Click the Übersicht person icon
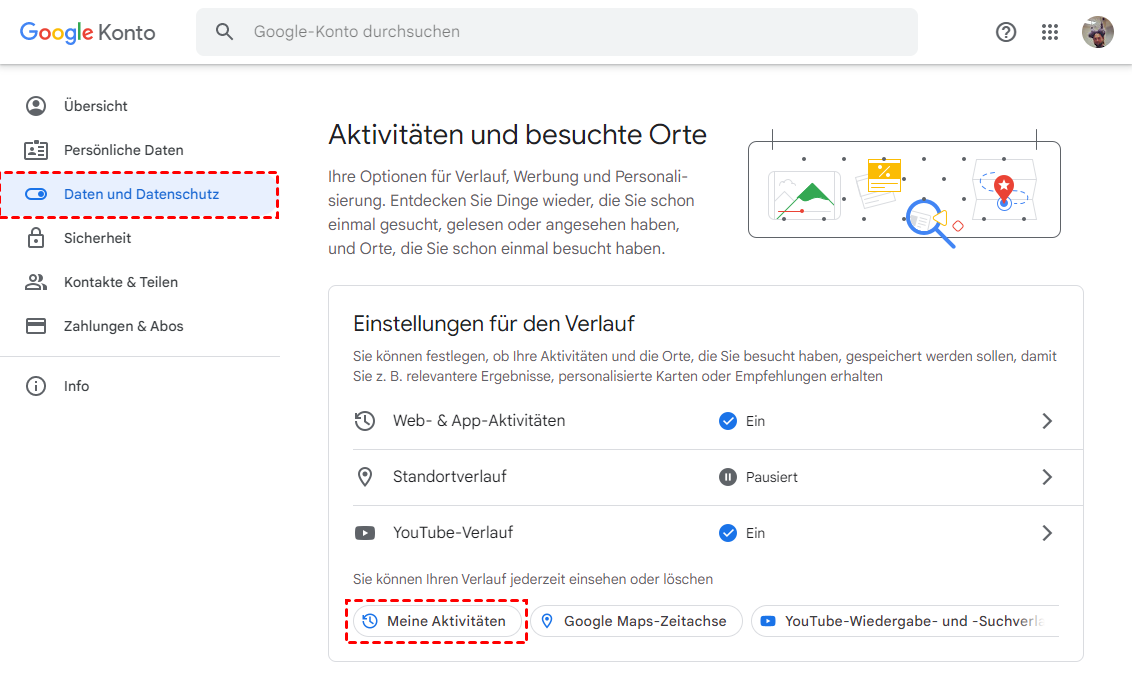 click(36, 106)
